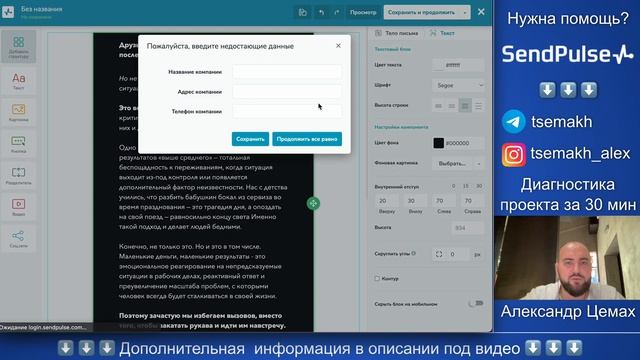Click the top padding field Вверху
Viewport: 640px width, 360px height.
point(386,201)
